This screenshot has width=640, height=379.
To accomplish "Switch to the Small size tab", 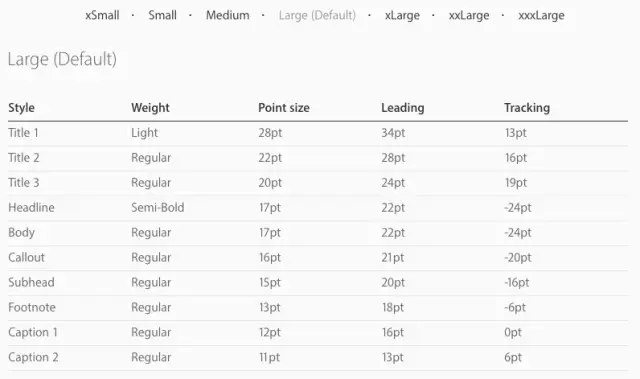I will [x=162, y=16].
